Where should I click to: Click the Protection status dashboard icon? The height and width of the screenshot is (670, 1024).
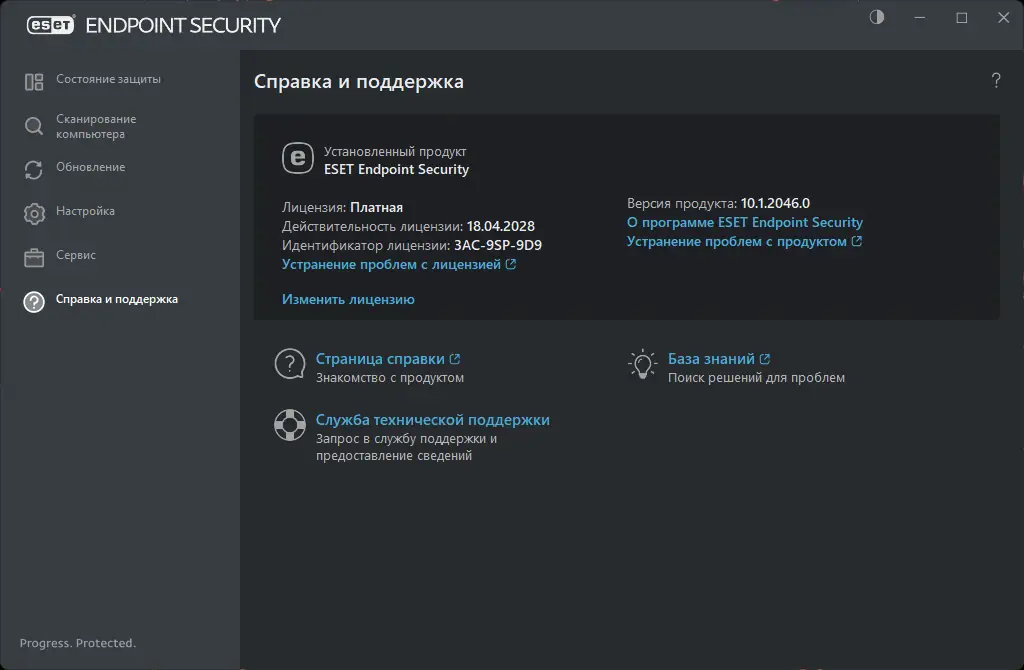click(x=34, y=82)
